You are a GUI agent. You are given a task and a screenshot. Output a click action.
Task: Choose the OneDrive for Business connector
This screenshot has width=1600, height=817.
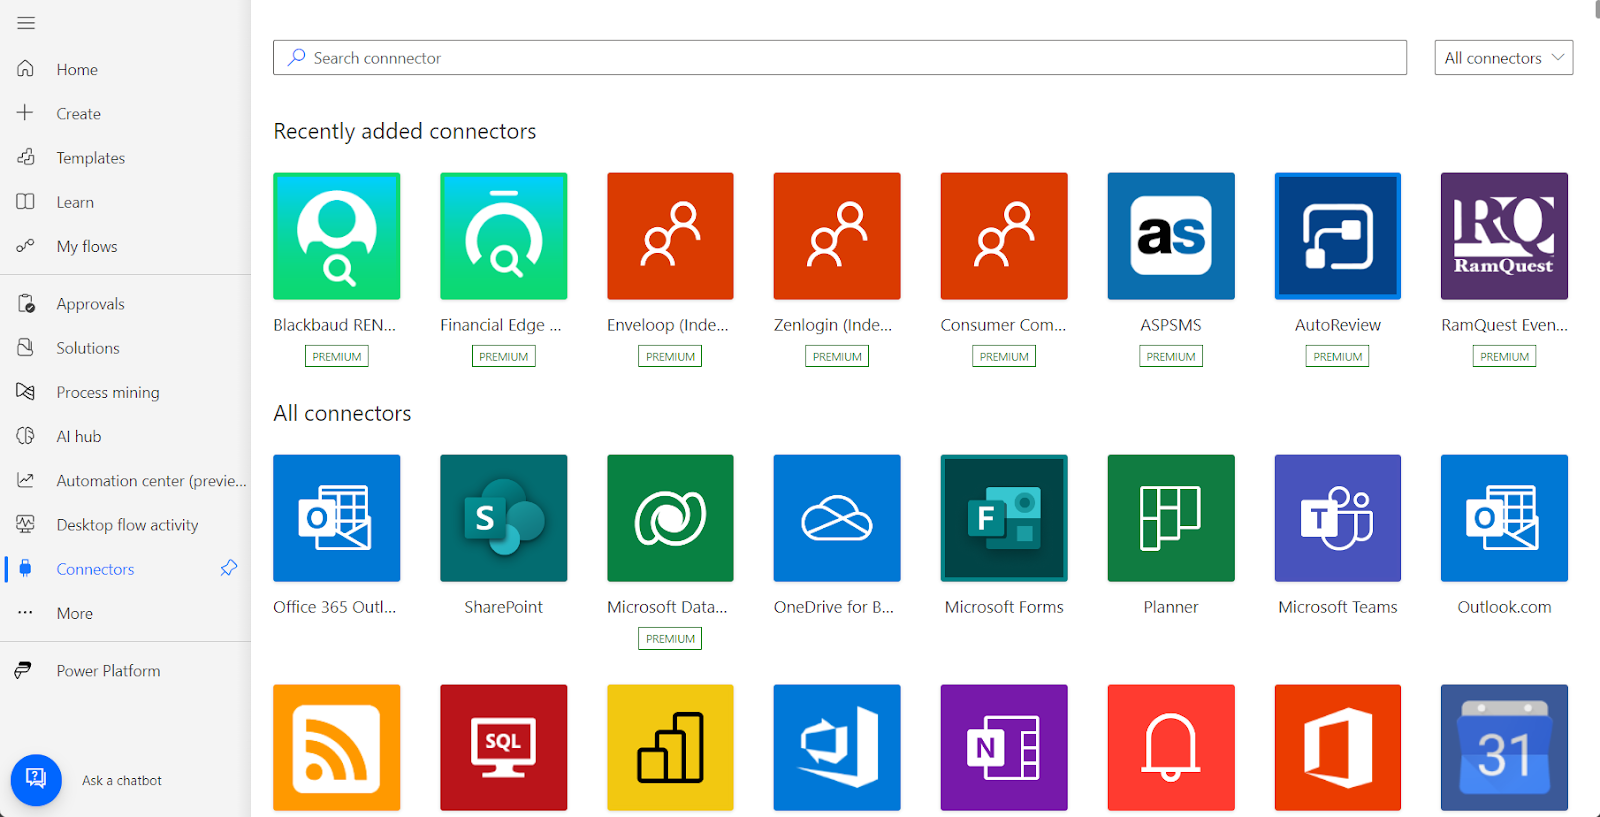(x=837, y=518)
